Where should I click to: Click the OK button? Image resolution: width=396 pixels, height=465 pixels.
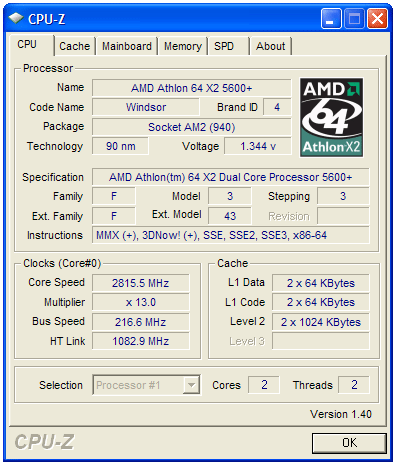349,443
